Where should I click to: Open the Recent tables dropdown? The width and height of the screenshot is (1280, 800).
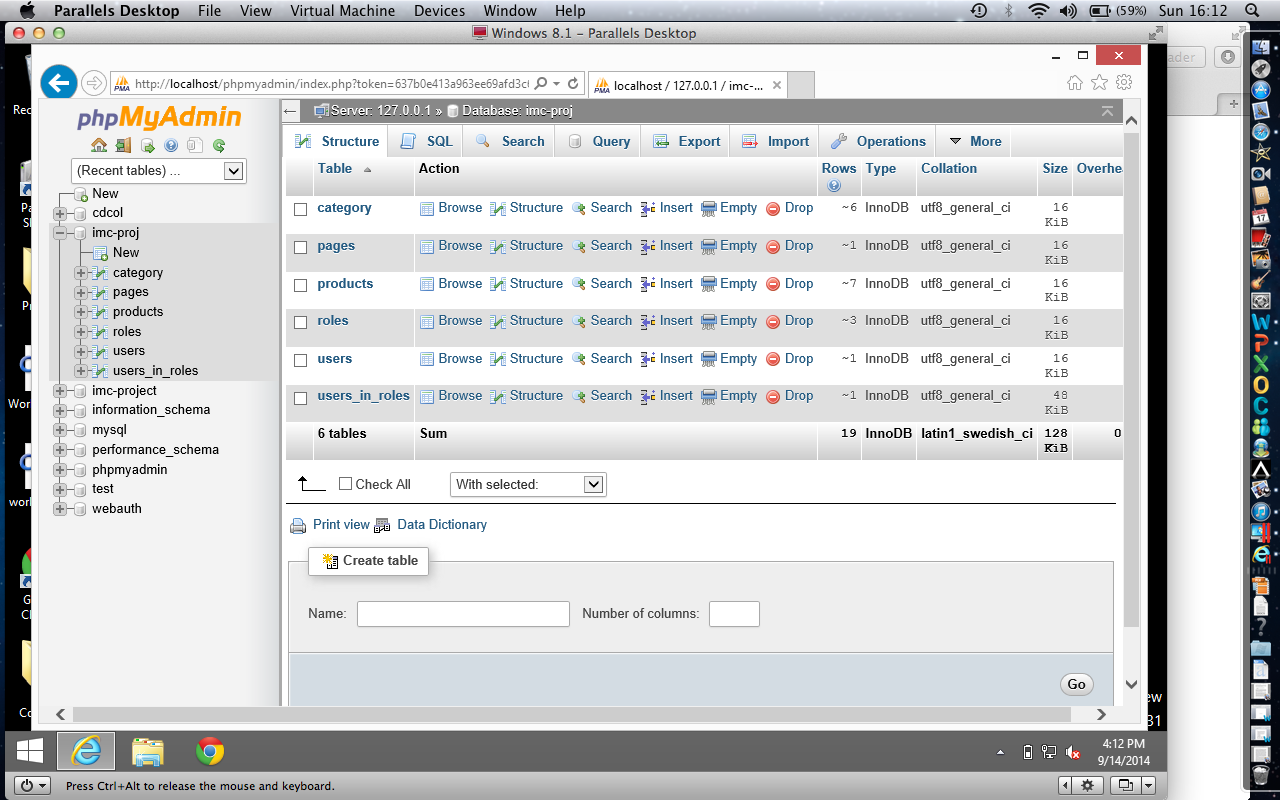tap(158, 171)
